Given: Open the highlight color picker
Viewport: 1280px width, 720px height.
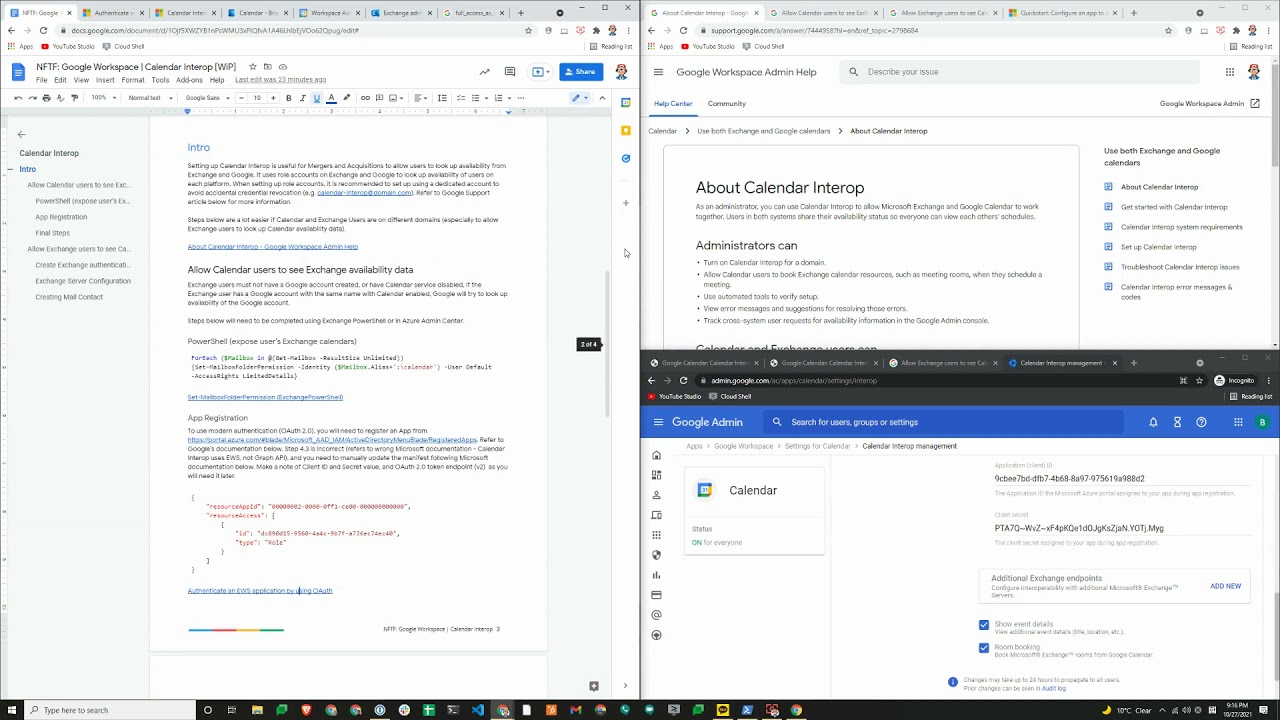Looking at the screenshot, I should [x=346, y=98].
